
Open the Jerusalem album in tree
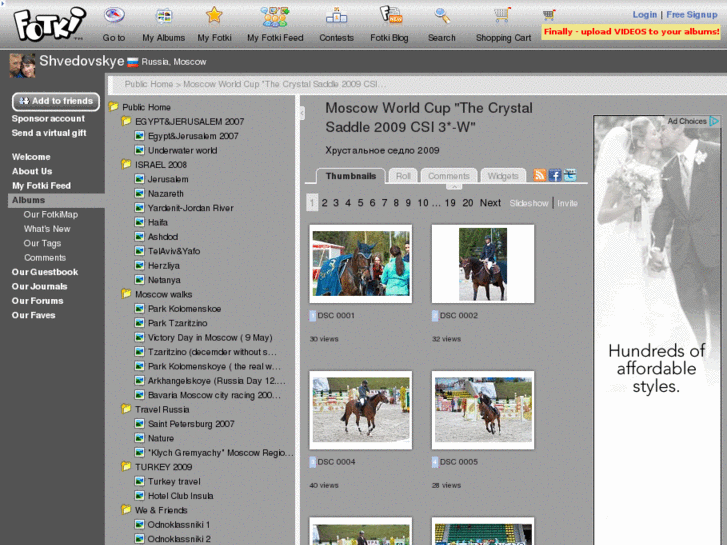[168, 179]
